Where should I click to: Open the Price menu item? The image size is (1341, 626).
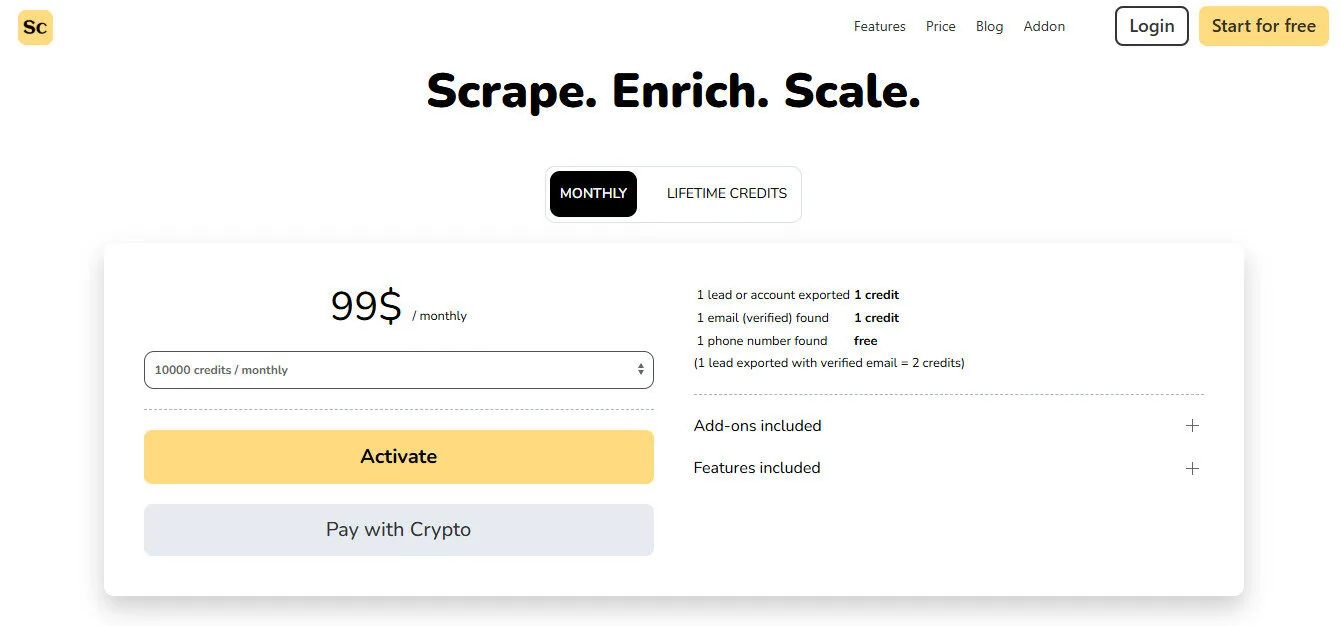[x=940, y=26]
